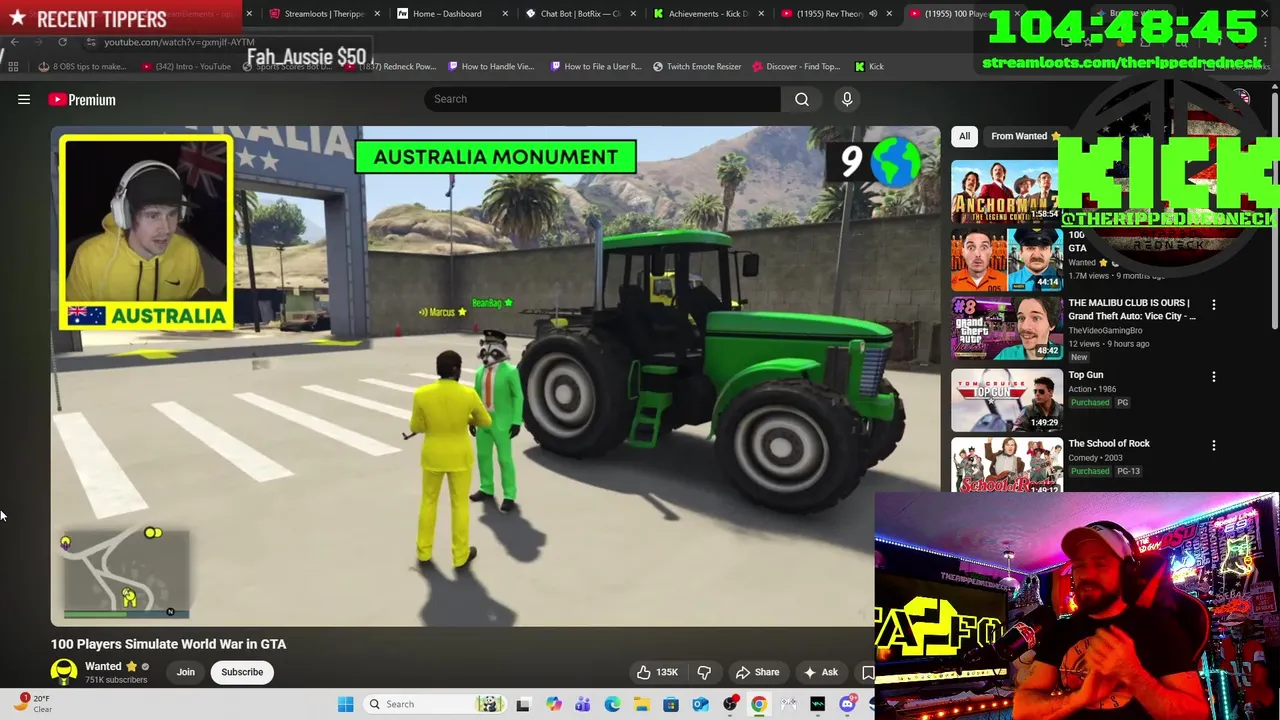The width and height of the screenshot is (1280, 720).
Task: Select the All filter chip
Action: pos(964,136)
